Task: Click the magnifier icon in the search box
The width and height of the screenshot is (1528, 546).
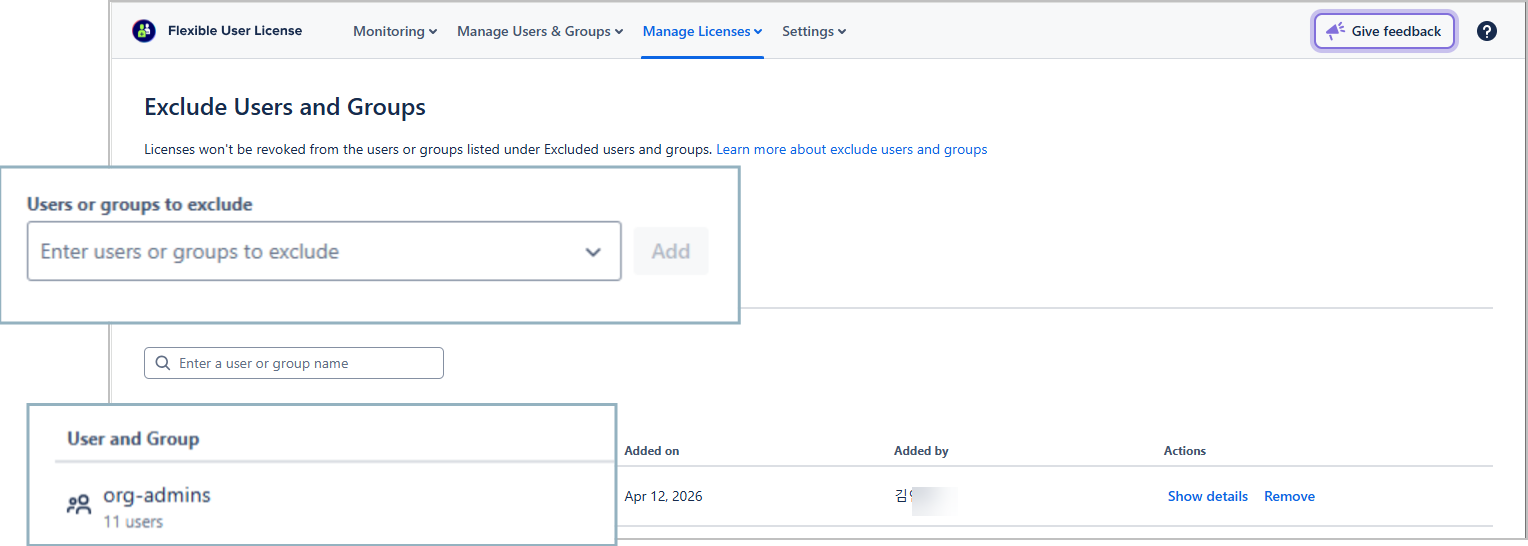Action: pos(163,363)
